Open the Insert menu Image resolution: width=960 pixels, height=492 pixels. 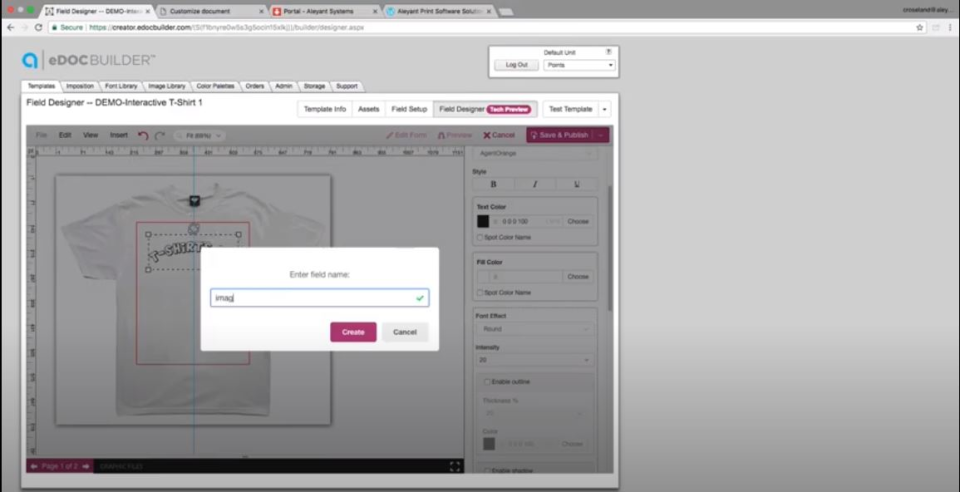tap(119, 135)
